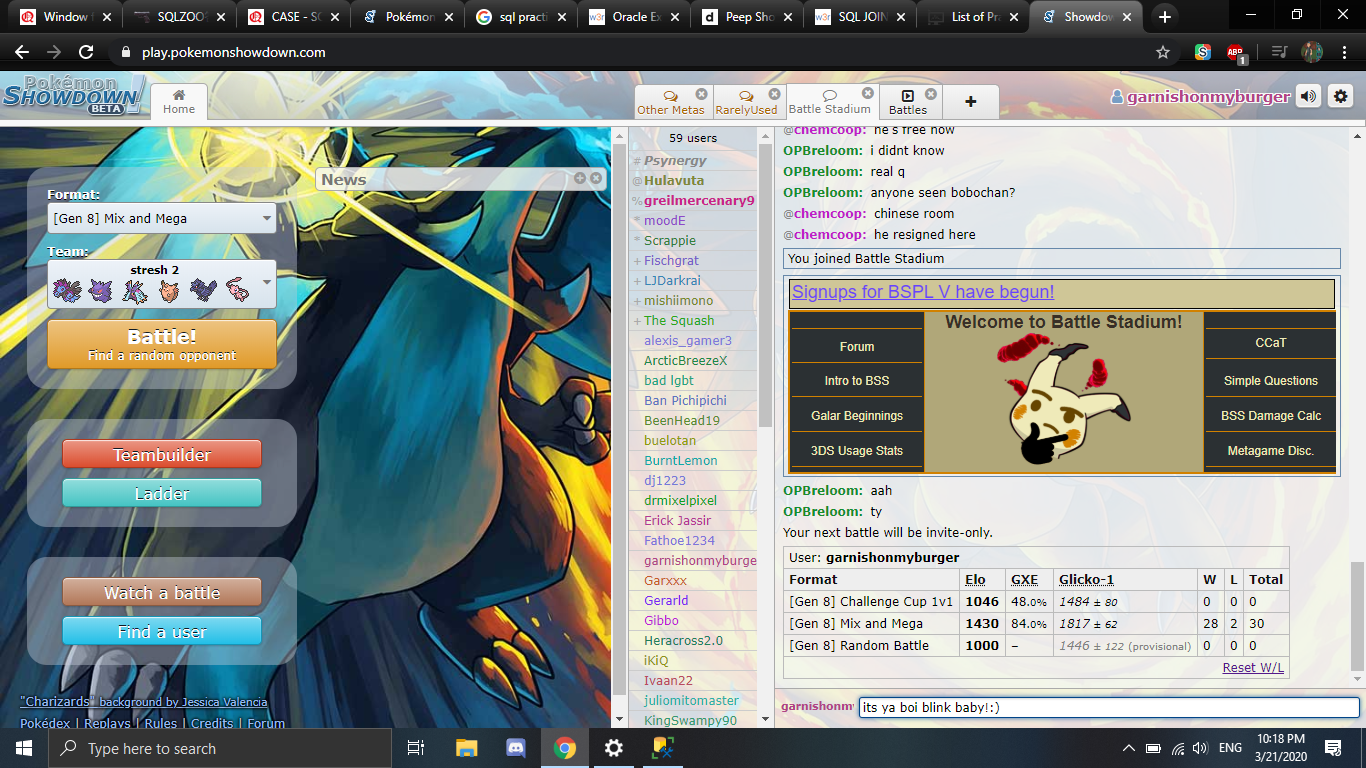Add a new room with plus tab
This screenshot has width=1366, height=768.
[970, 101]
